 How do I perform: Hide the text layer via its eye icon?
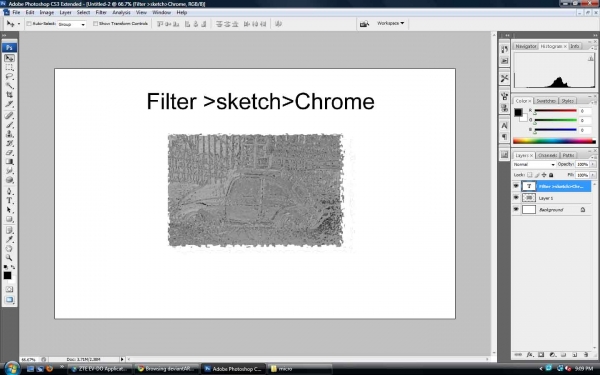pyautogui.click(x=516, y=186)
